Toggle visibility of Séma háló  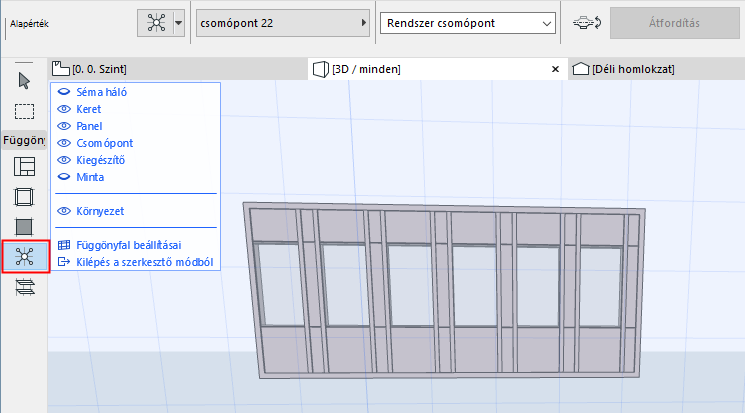click(64, 92)
